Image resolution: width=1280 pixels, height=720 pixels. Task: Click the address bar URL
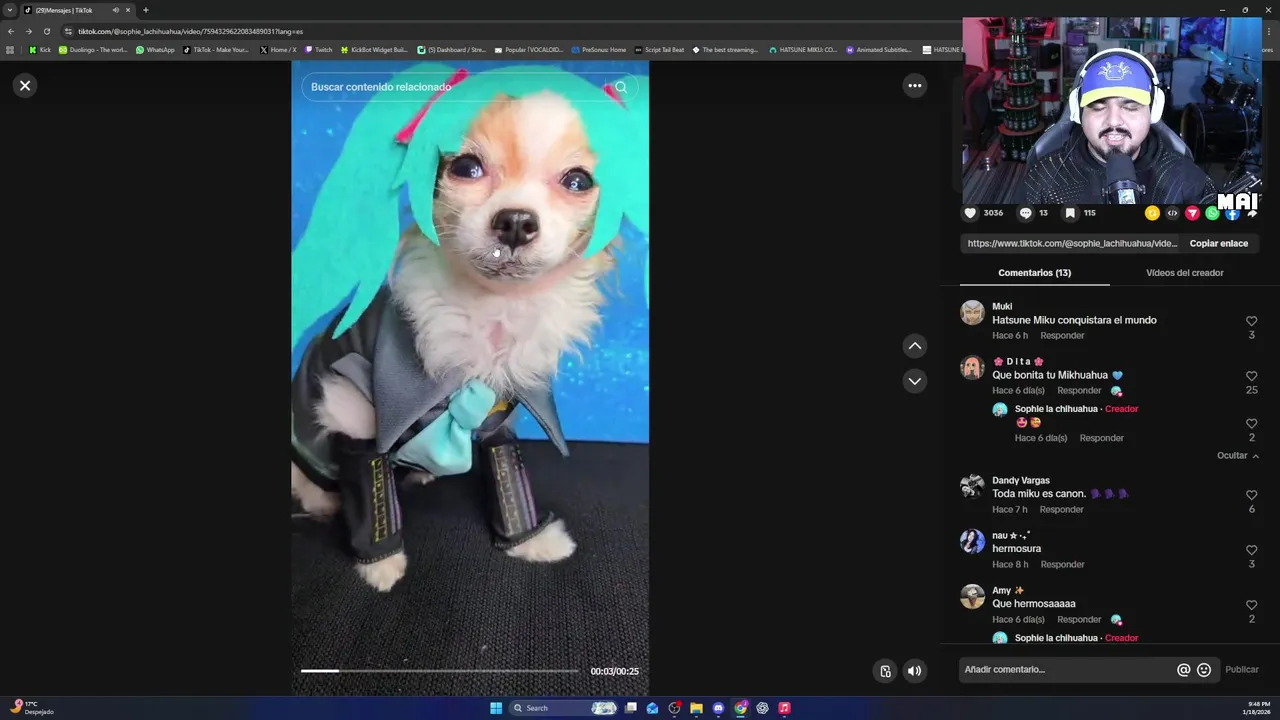coord(190,31)
